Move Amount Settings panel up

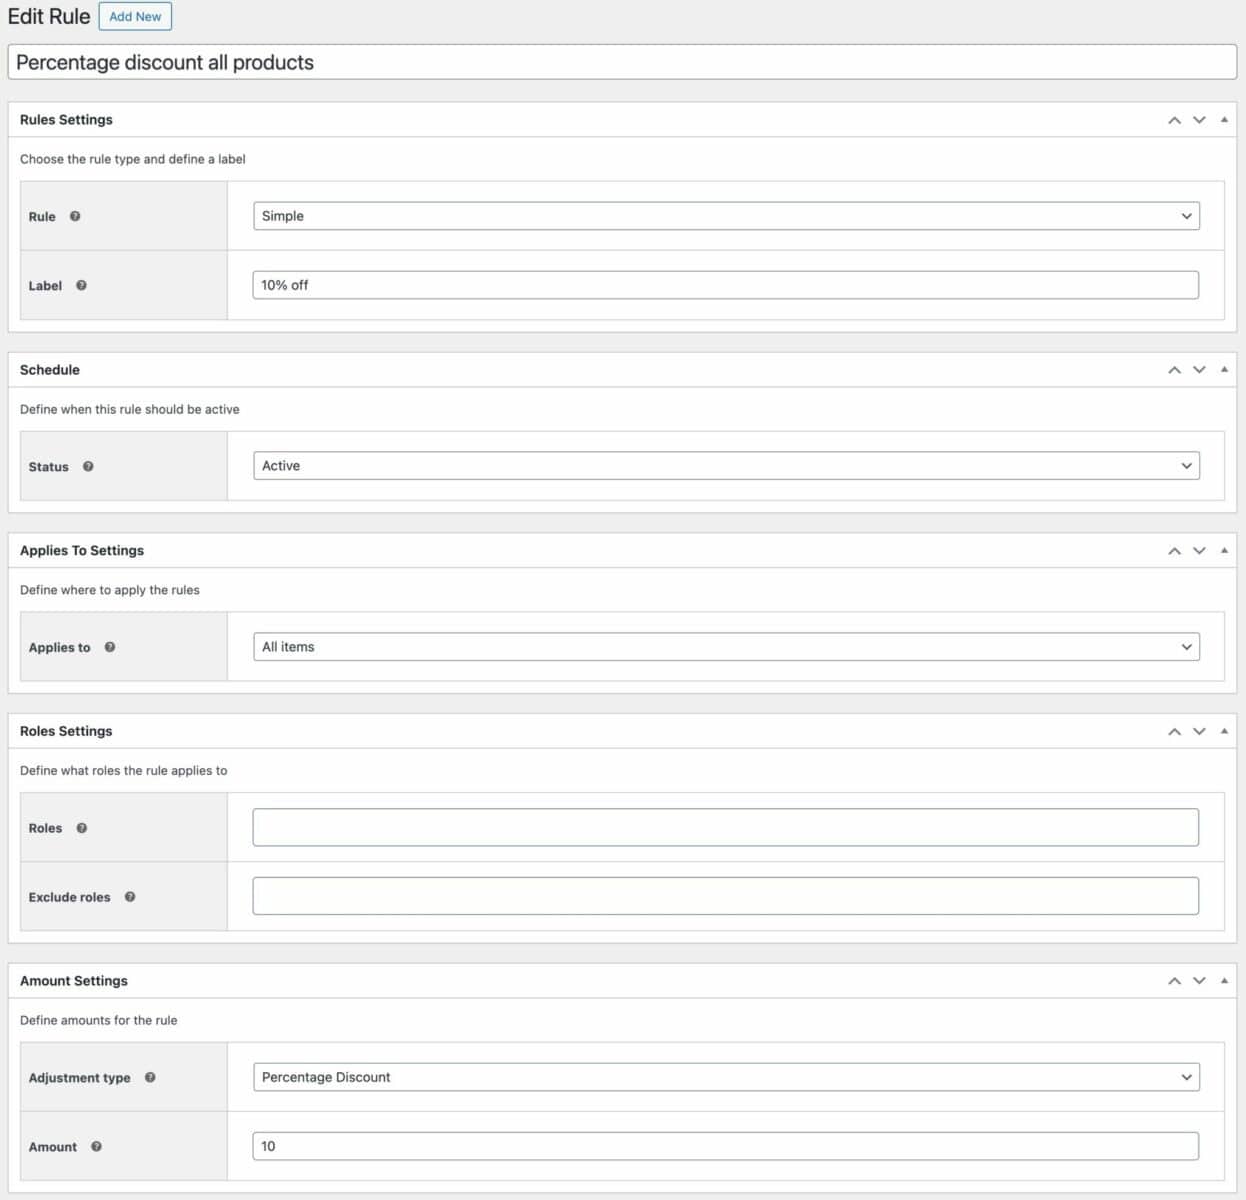tap(1175, 981)
